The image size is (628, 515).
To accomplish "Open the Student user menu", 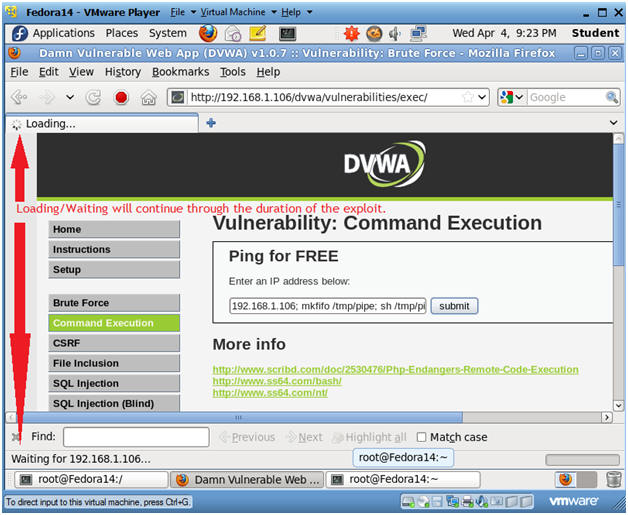I will click(x=595, y=33).
